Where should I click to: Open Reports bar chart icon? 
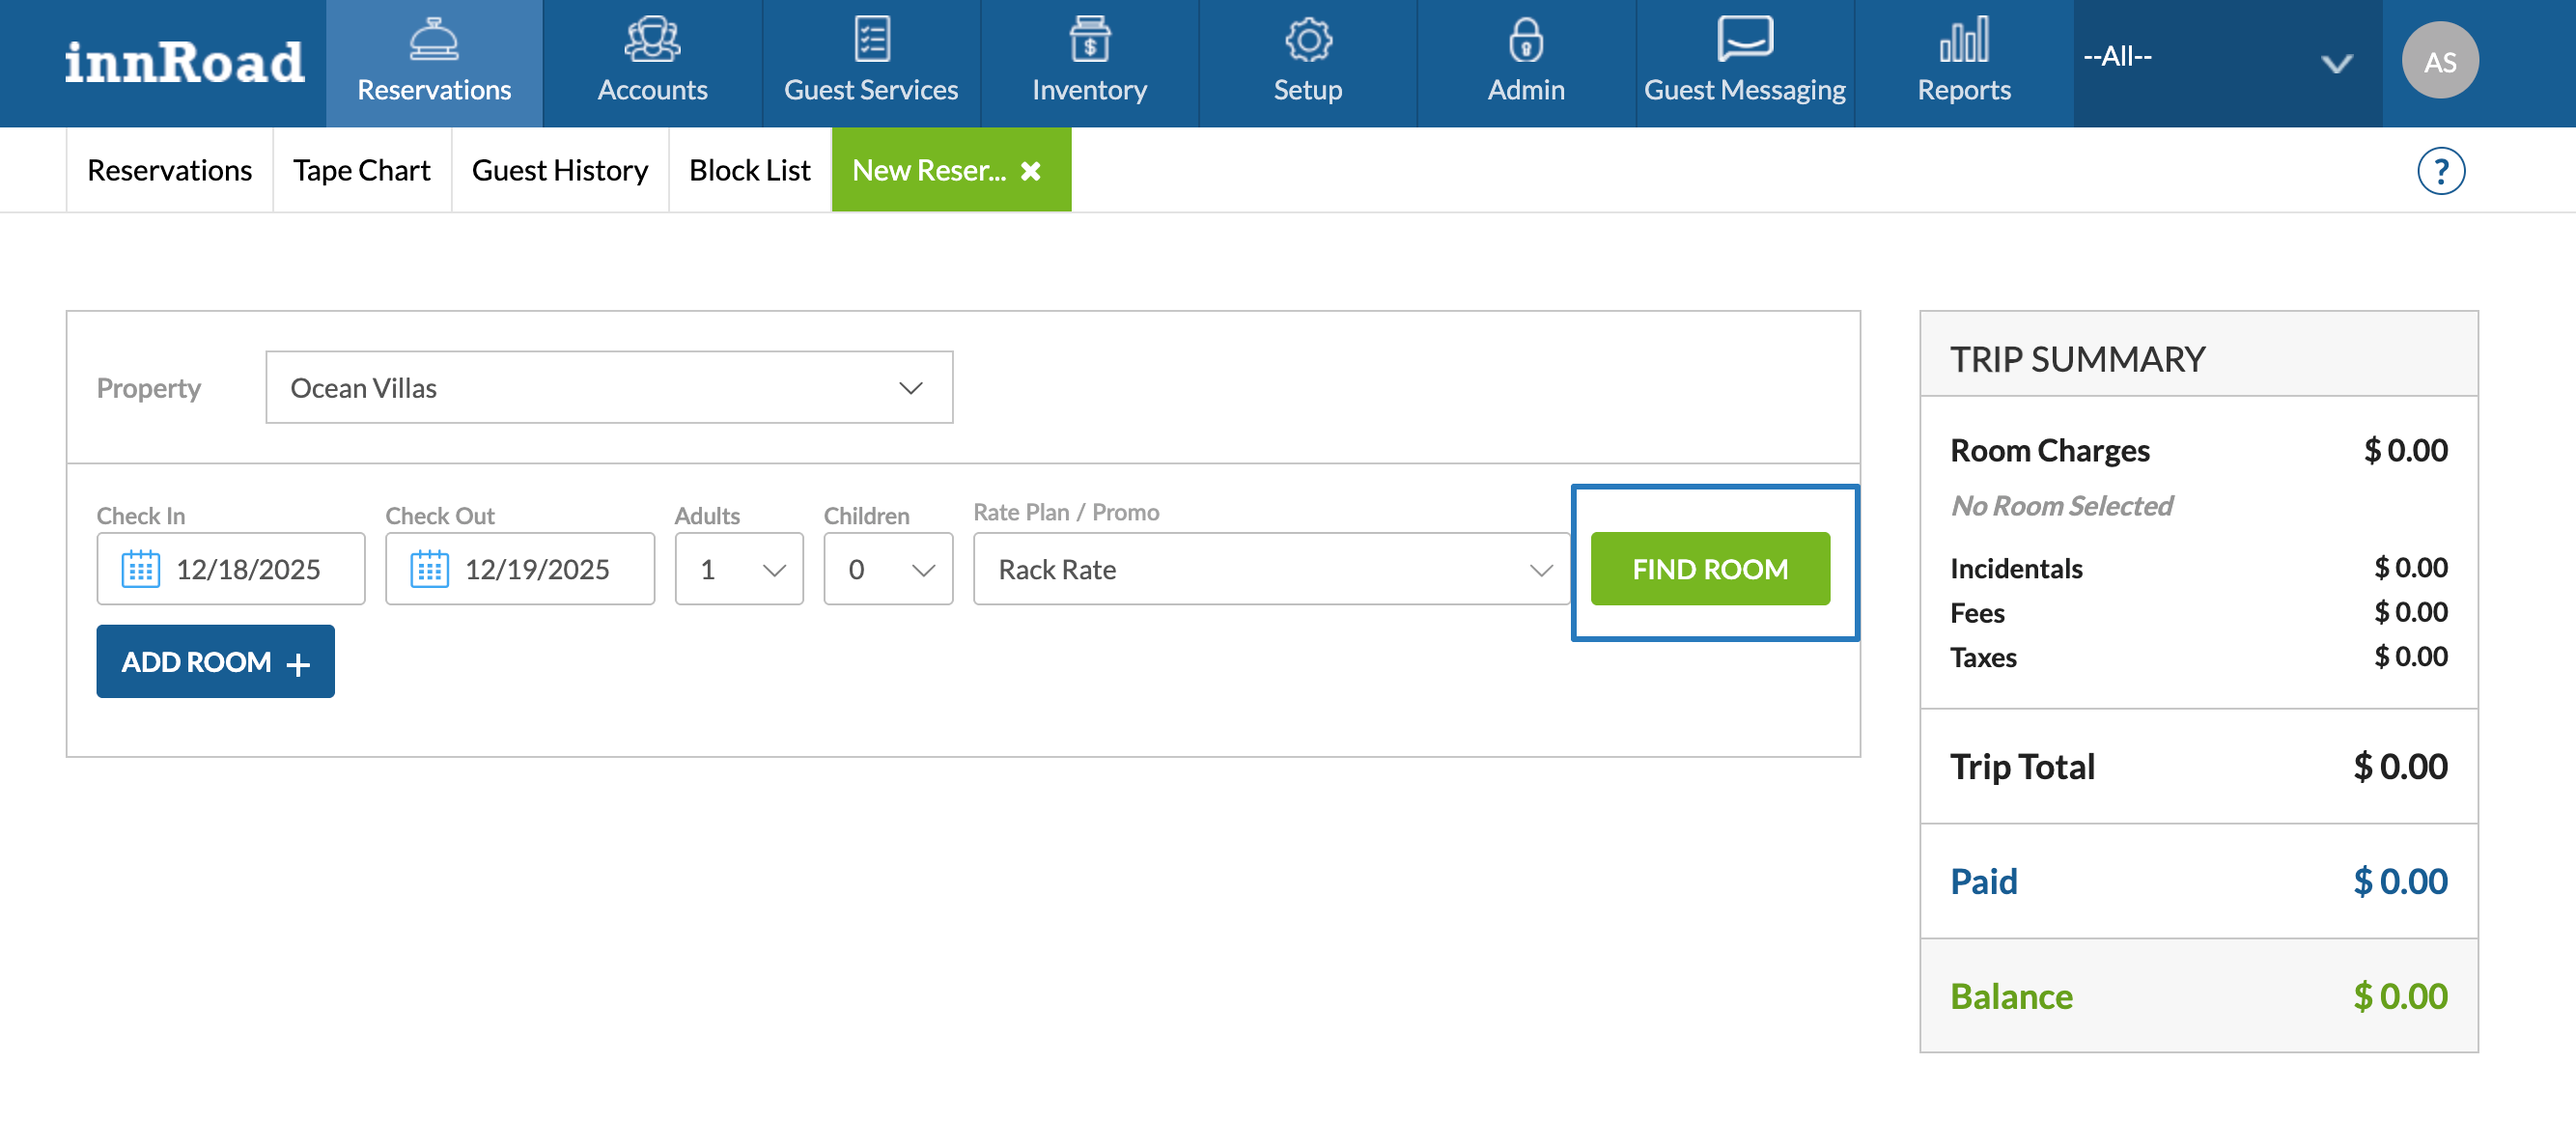point(1963,40)
